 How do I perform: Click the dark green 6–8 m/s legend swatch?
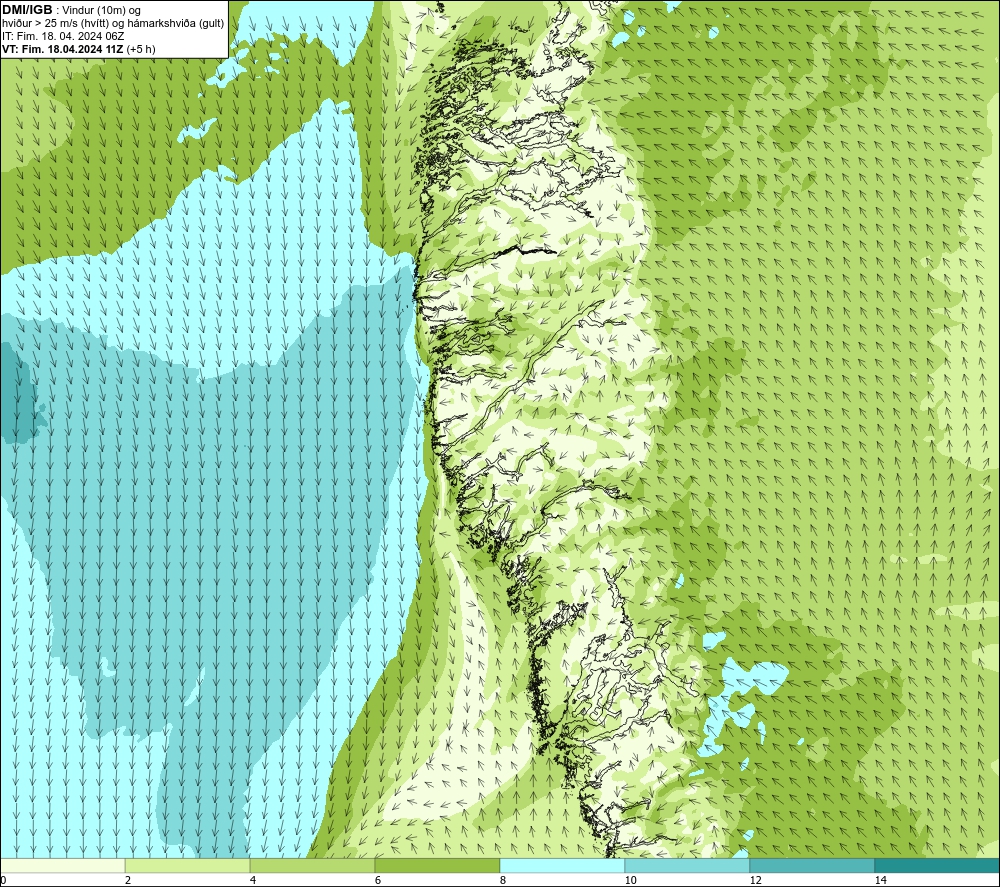tap(438, 865)
